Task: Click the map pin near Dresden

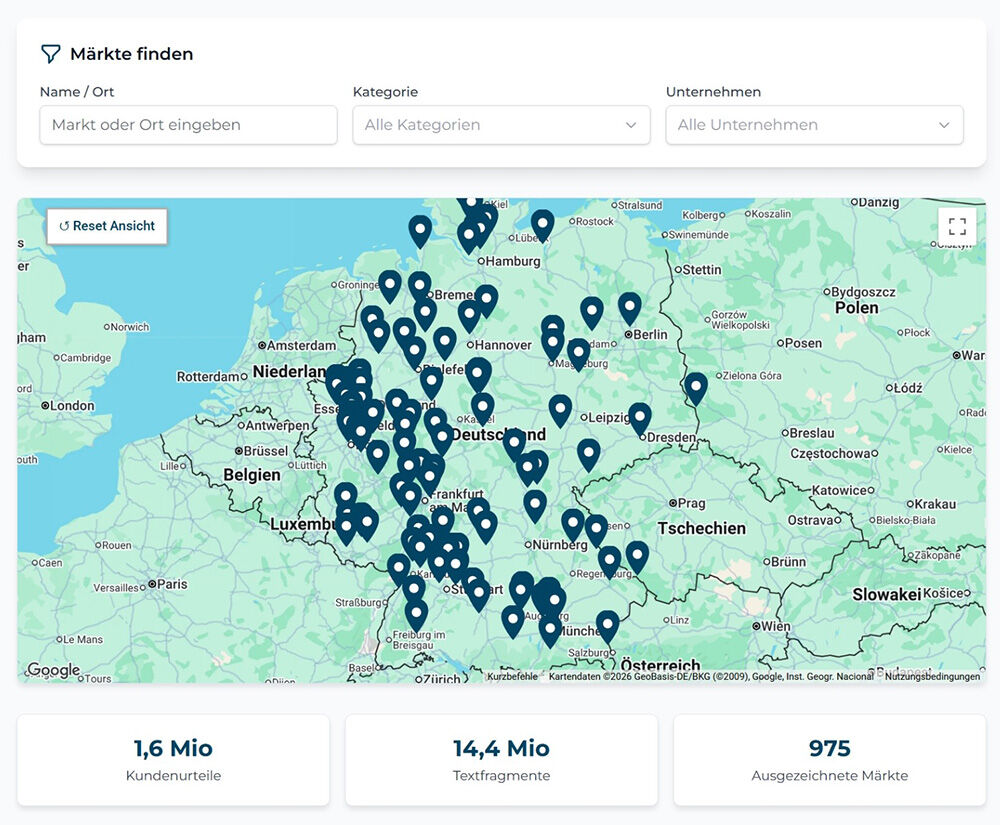Action: coord(640,420)
